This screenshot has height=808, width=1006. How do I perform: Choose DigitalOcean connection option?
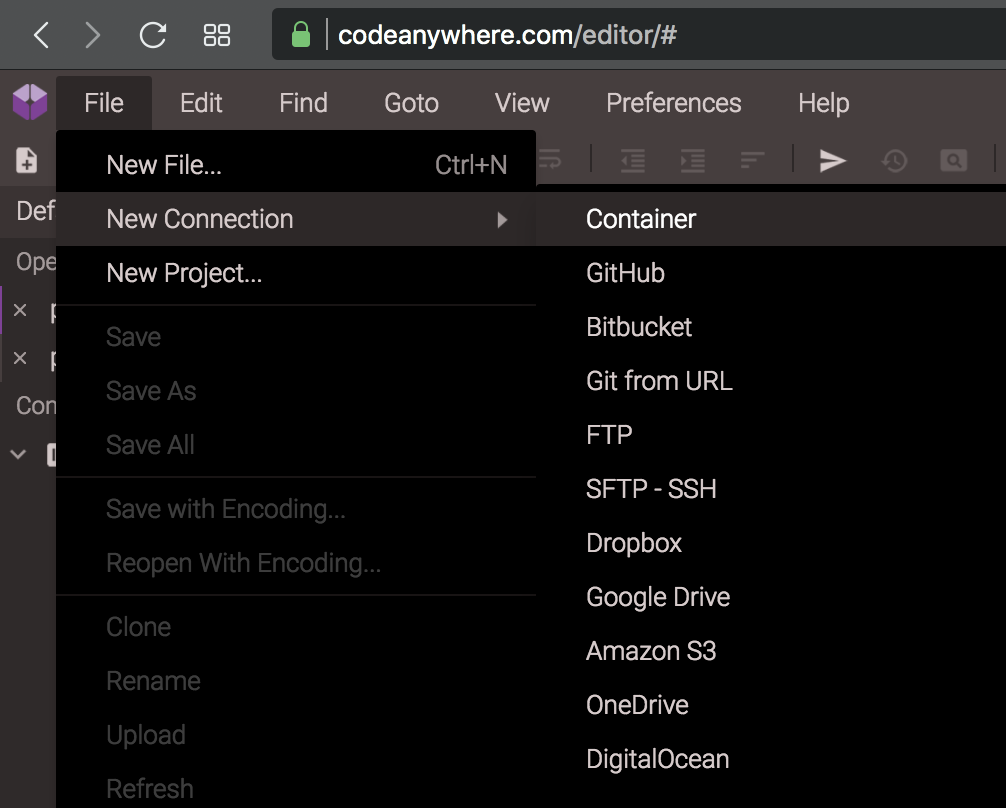tap(771, 759)
